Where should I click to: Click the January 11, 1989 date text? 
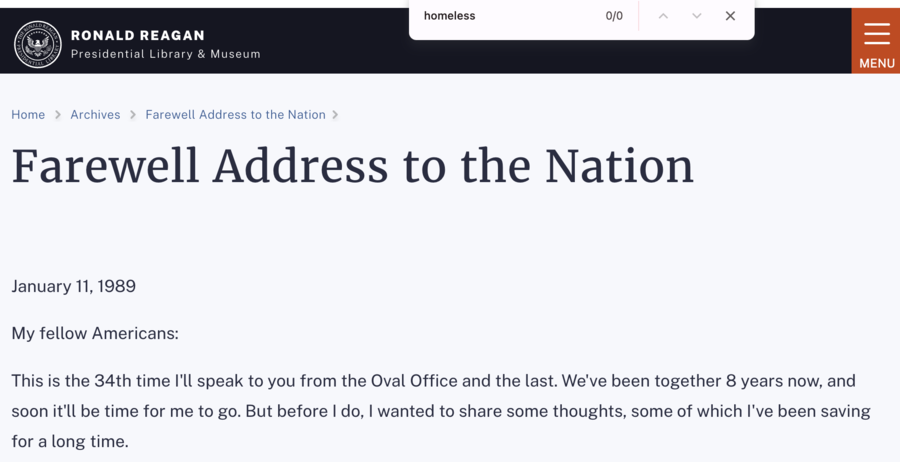73,286
